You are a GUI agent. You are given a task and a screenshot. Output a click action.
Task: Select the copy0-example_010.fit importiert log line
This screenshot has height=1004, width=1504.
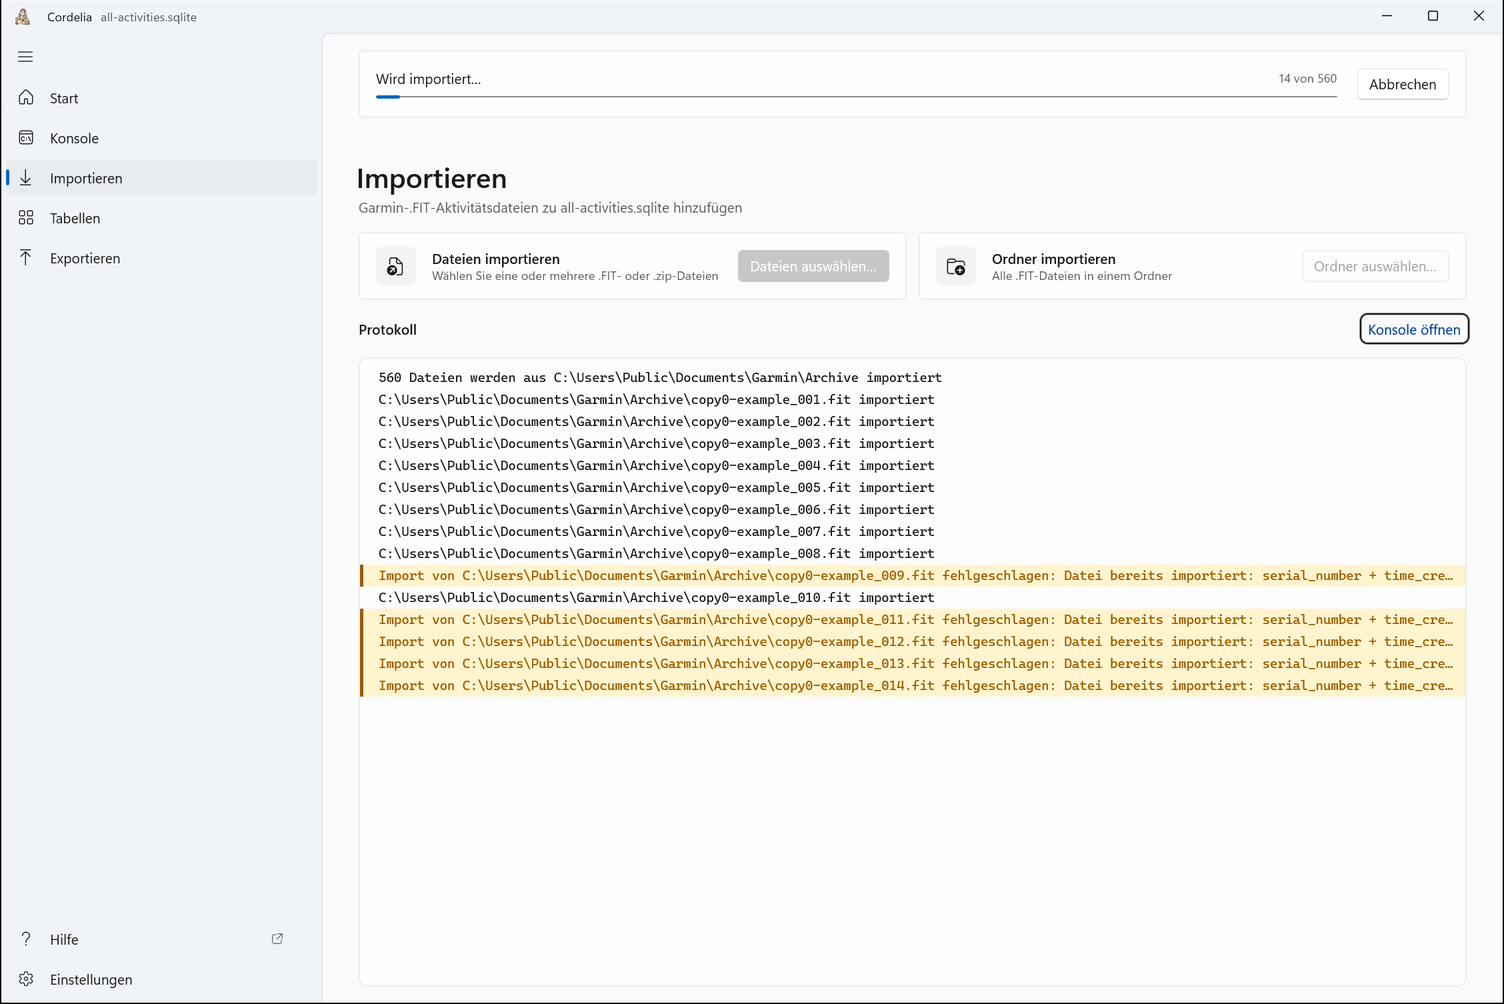pyautogui.click(x=913, y=598)
